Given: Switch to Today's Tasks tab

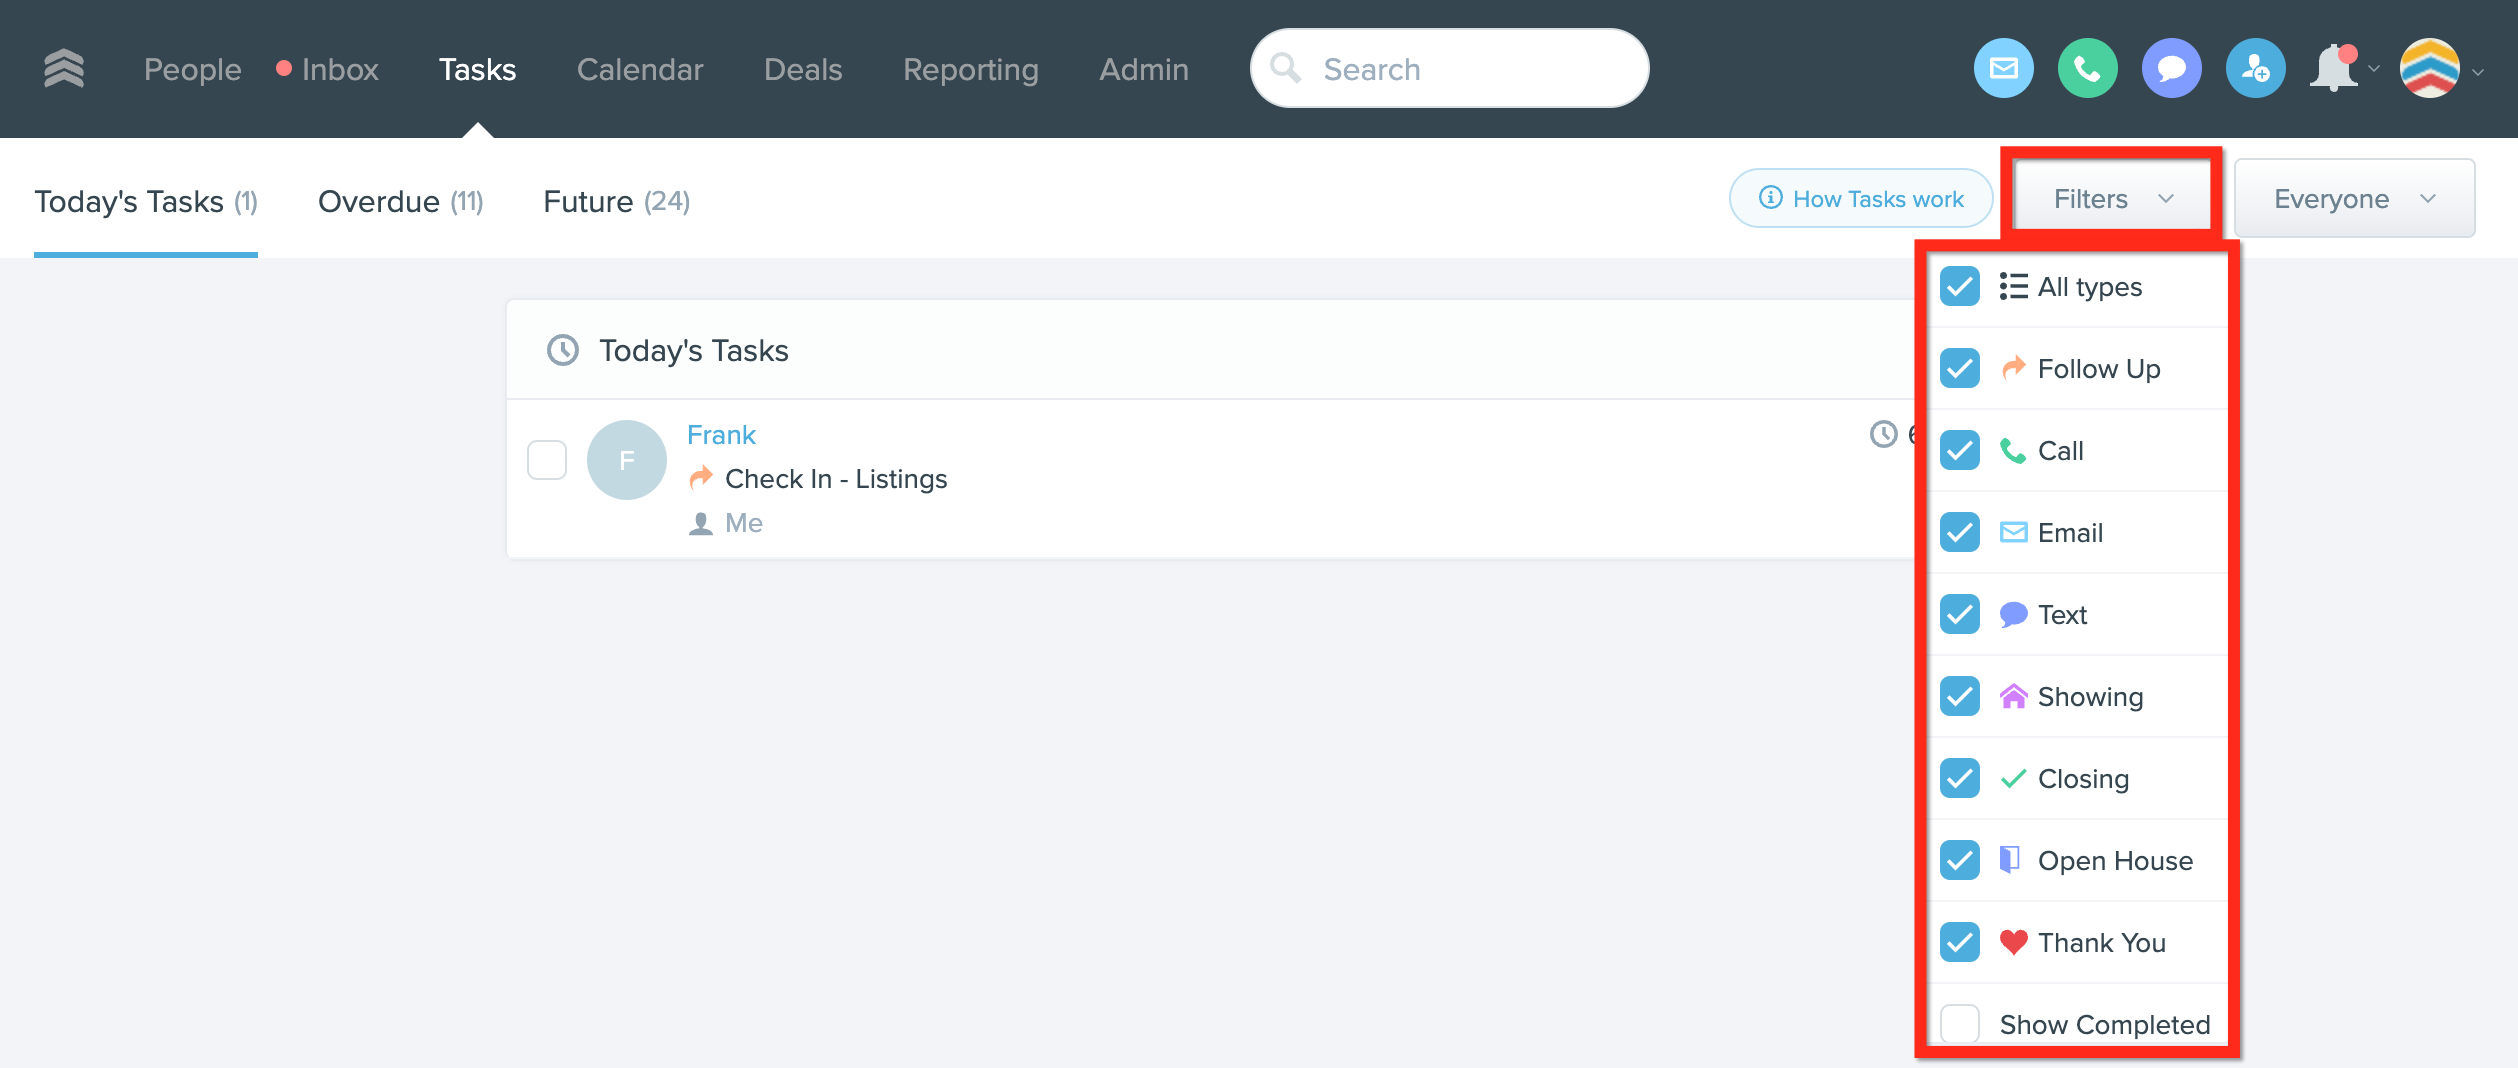Looking at the screenshot, I should click(146, 201).
